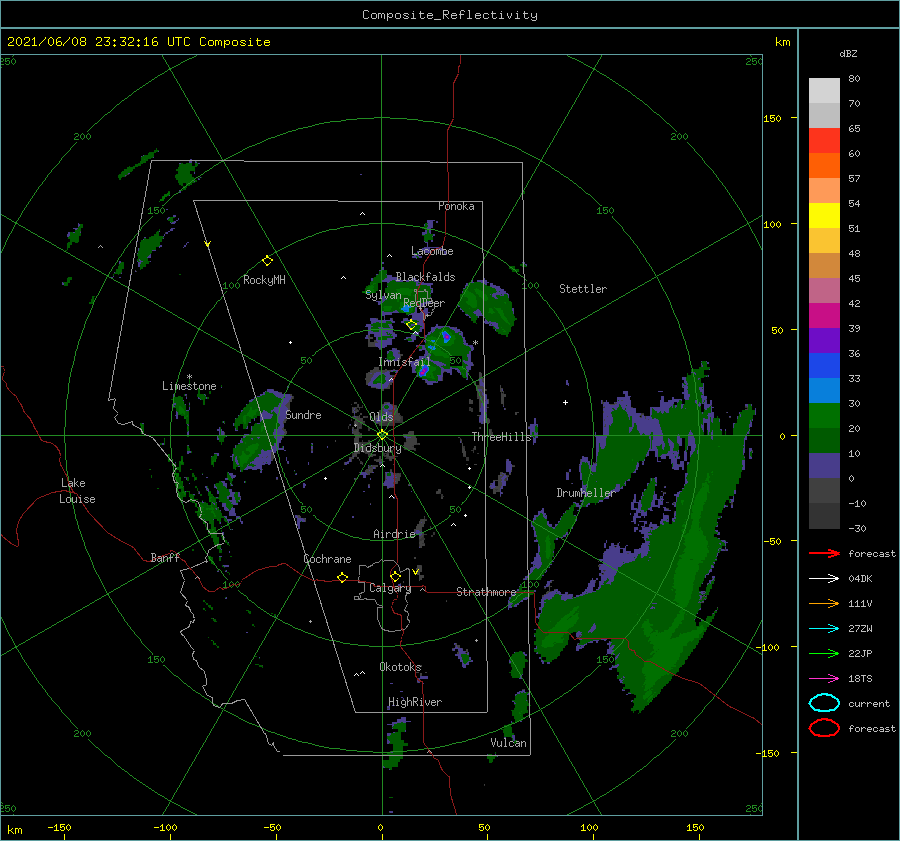Click the Sundre town label
The width and height of the screenshot is (900, 841).
tap(303, 414)
